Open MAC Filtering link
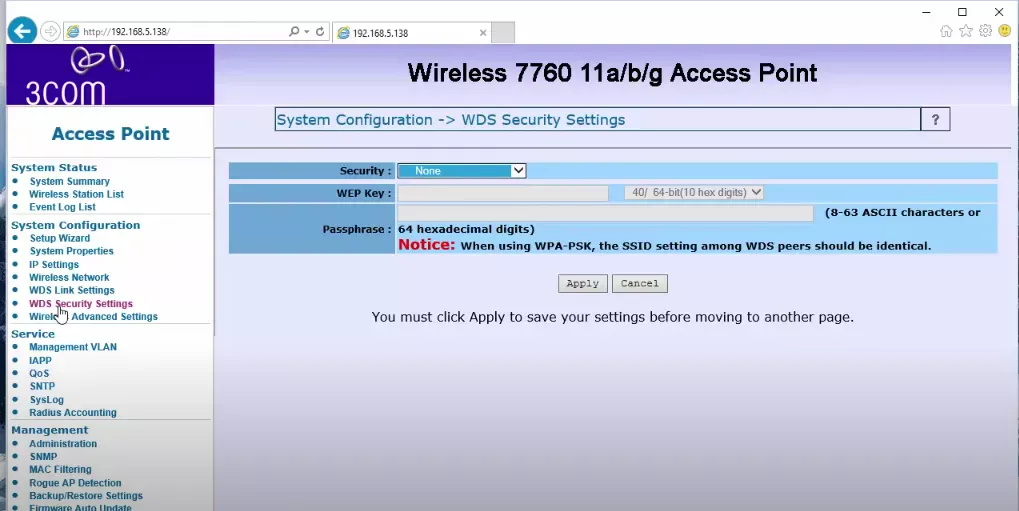The image size is (1019, 511). click(x=60, y=469)
